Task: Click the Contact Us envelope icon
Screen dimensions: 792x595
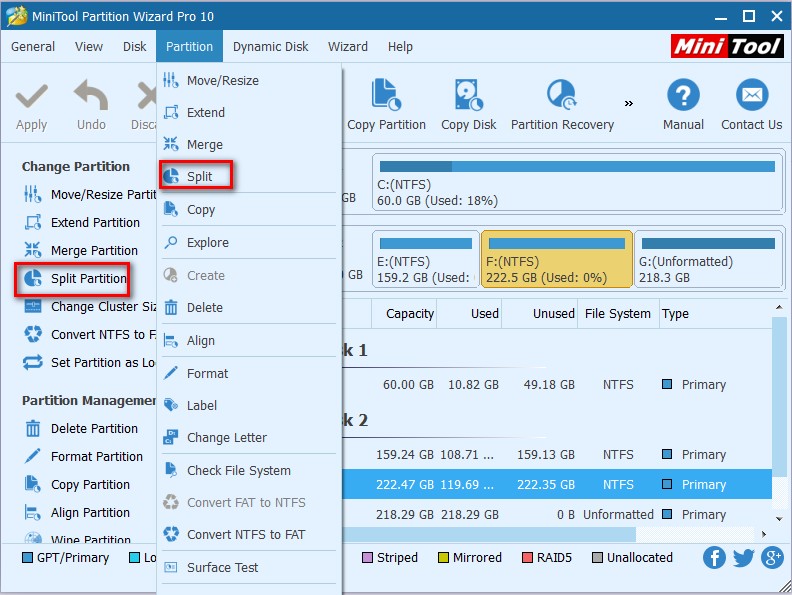Action: [x=752, y=94]
